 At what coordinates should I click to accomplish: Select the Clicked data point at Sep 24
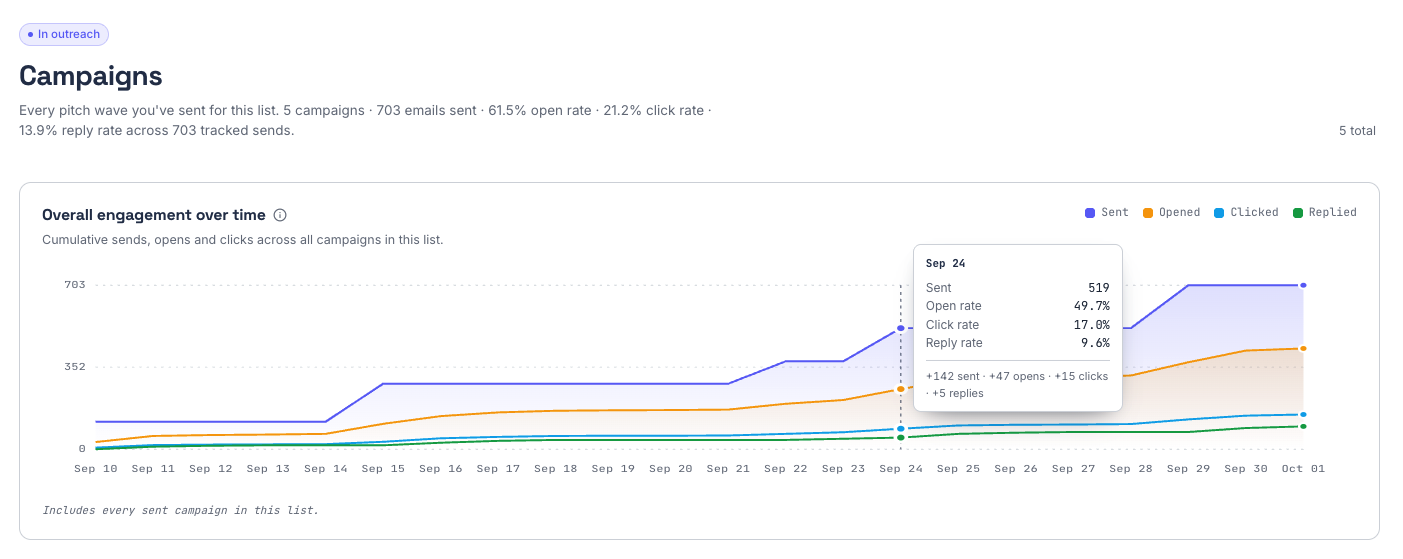click(x=901, y=429)
